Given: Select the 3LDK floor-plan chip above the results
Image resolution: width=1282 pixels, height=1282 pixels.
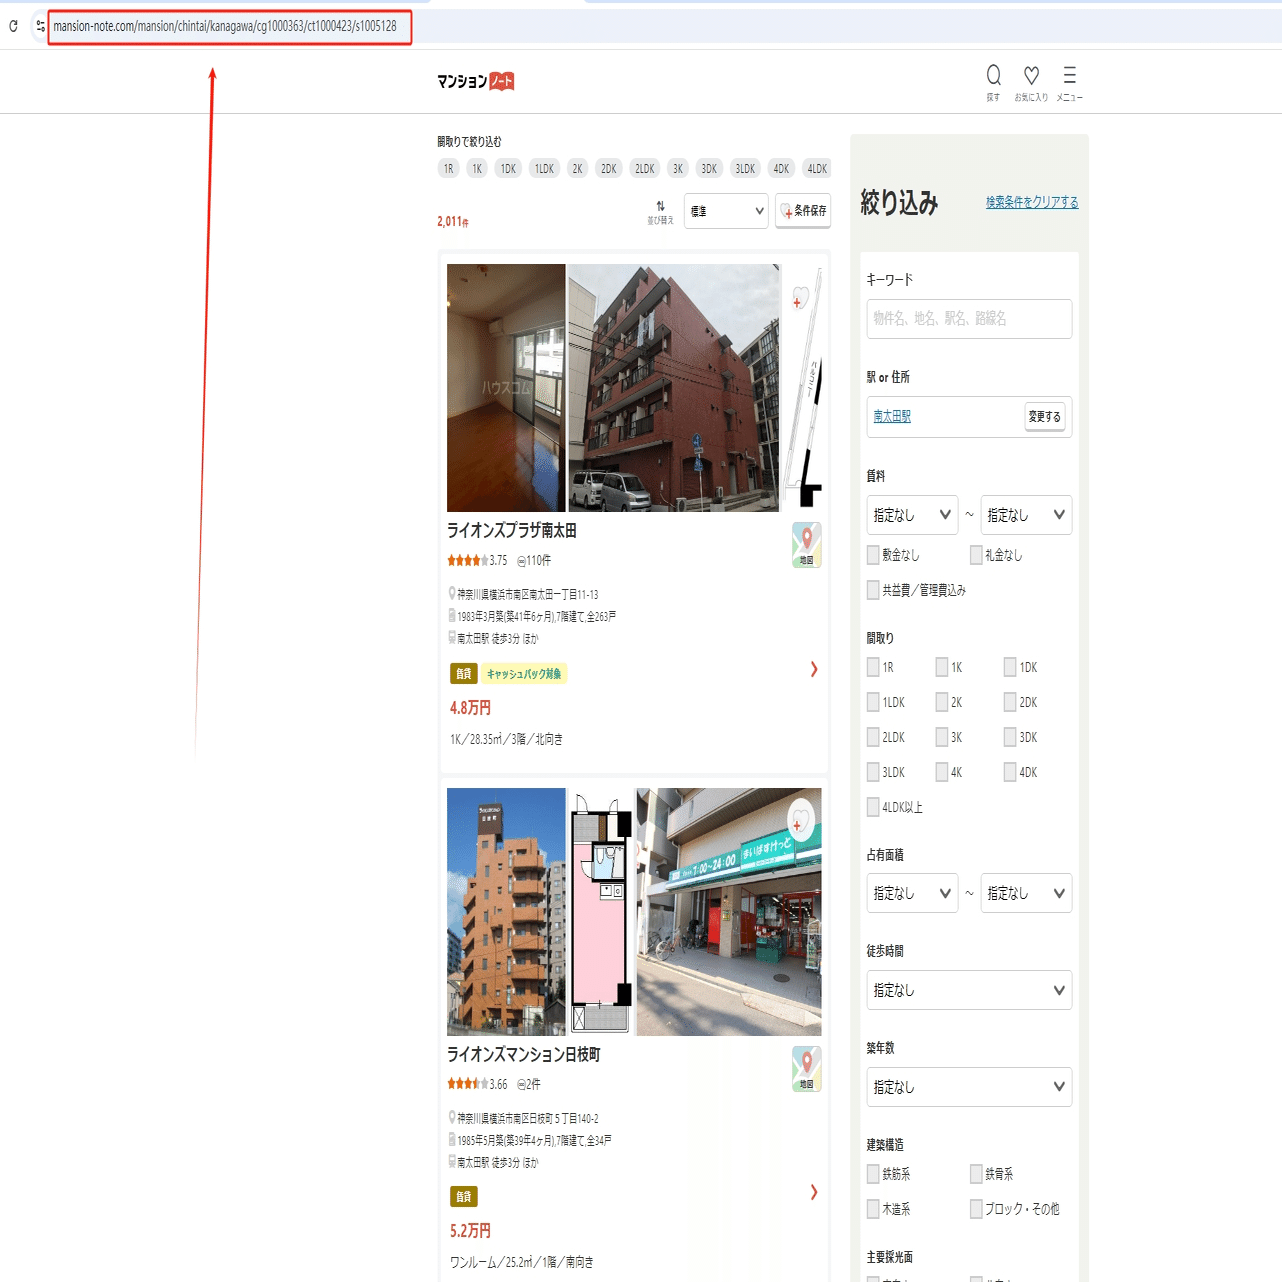Looking at the screenshot, I should coord(745,169).
